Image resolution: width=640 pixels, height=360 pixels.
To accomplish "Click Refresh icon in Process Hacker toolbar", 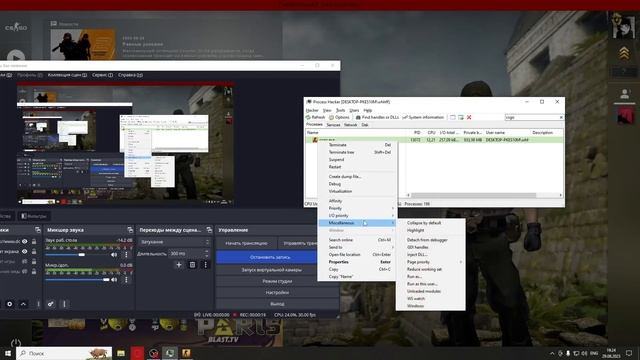I will 309,117.
